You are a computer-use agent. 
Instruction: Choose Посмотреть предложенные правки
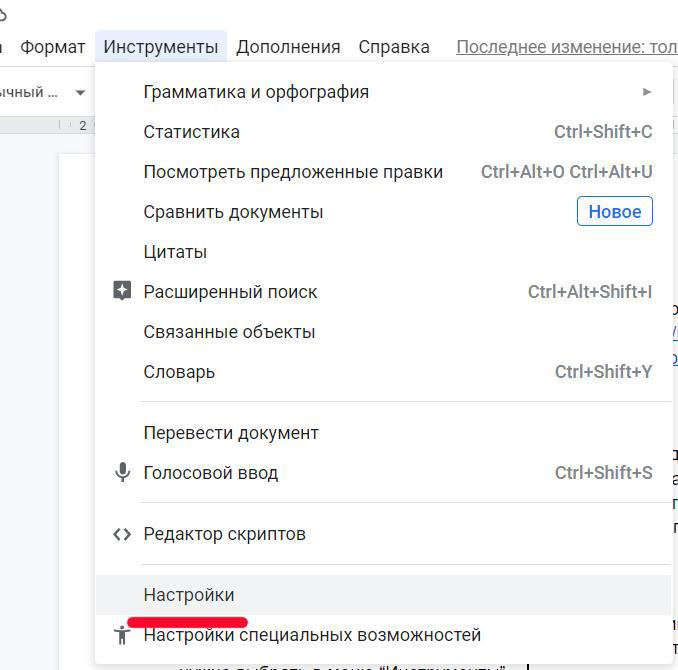coord(293,172)
